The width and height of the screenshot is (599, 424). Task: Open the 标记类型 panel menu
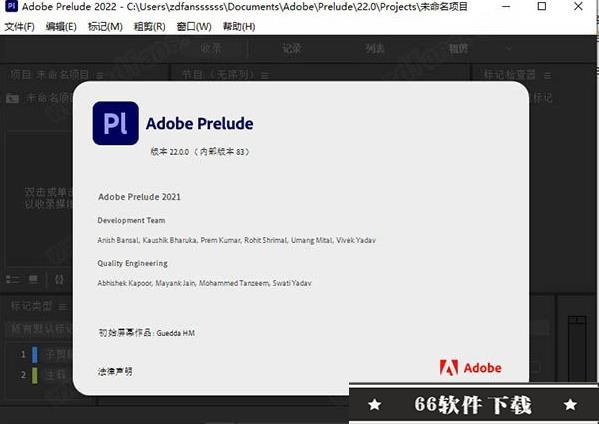coord(63,306)
